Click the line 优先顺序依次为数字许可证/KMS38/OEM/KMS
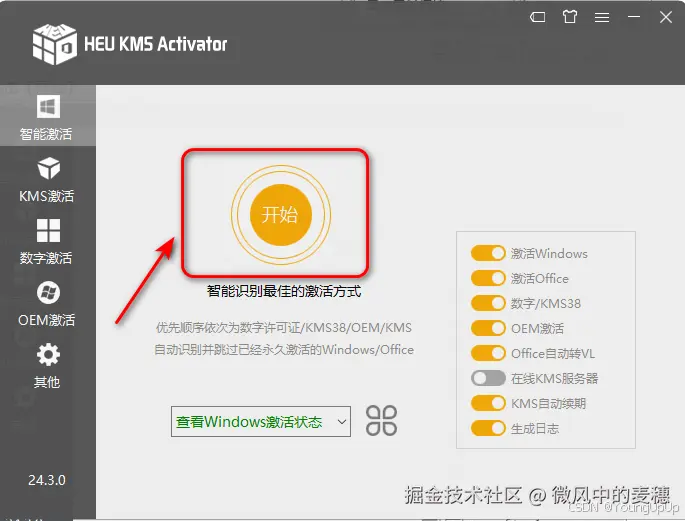This screenshot has width=685, height=521. tap(284, 328)
